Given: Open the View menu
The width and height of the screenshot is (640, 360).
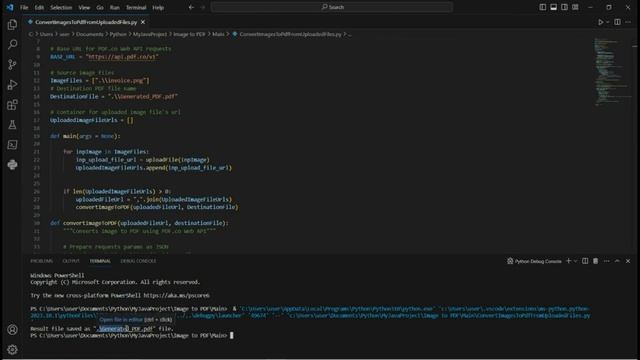Looking at the screenshot, I should click(84, 7).
